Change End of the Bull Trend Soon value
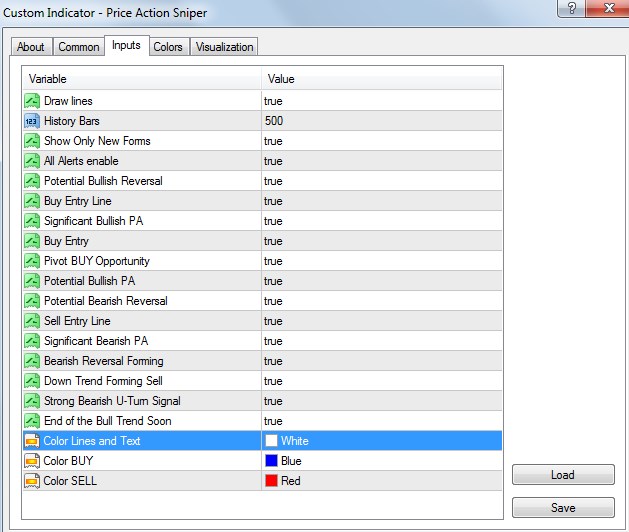 (381, 421)
